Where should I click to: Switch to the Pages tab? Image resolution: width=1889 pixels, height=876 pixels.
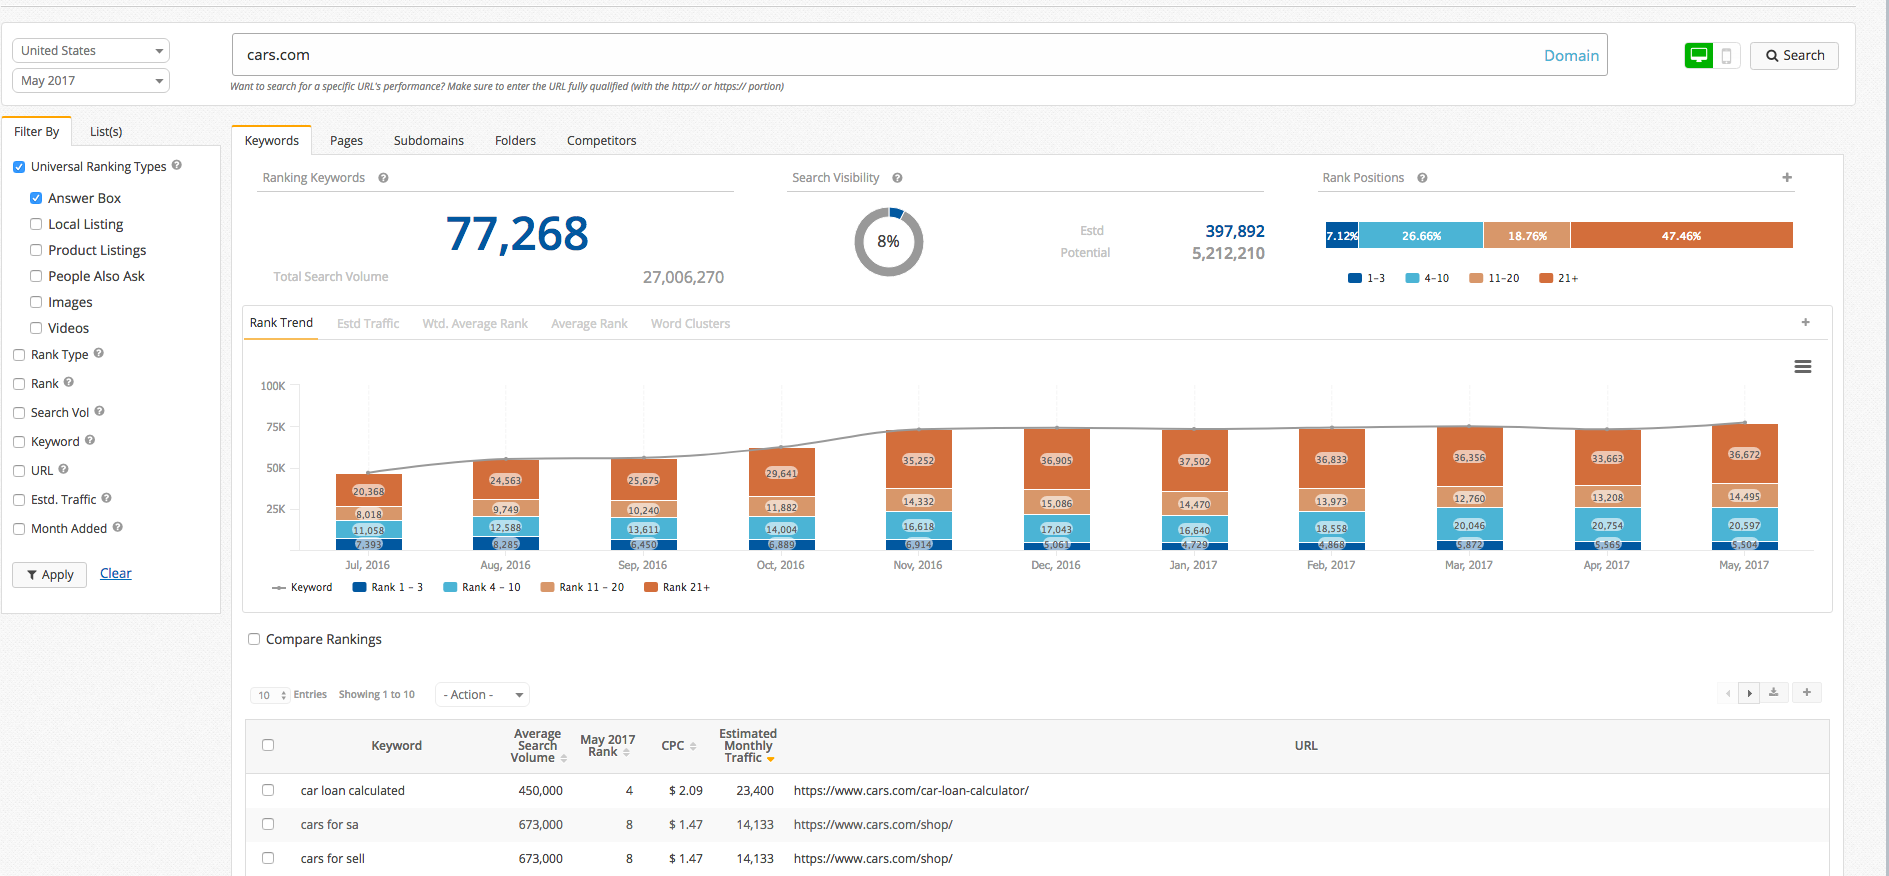click(346, 141)
